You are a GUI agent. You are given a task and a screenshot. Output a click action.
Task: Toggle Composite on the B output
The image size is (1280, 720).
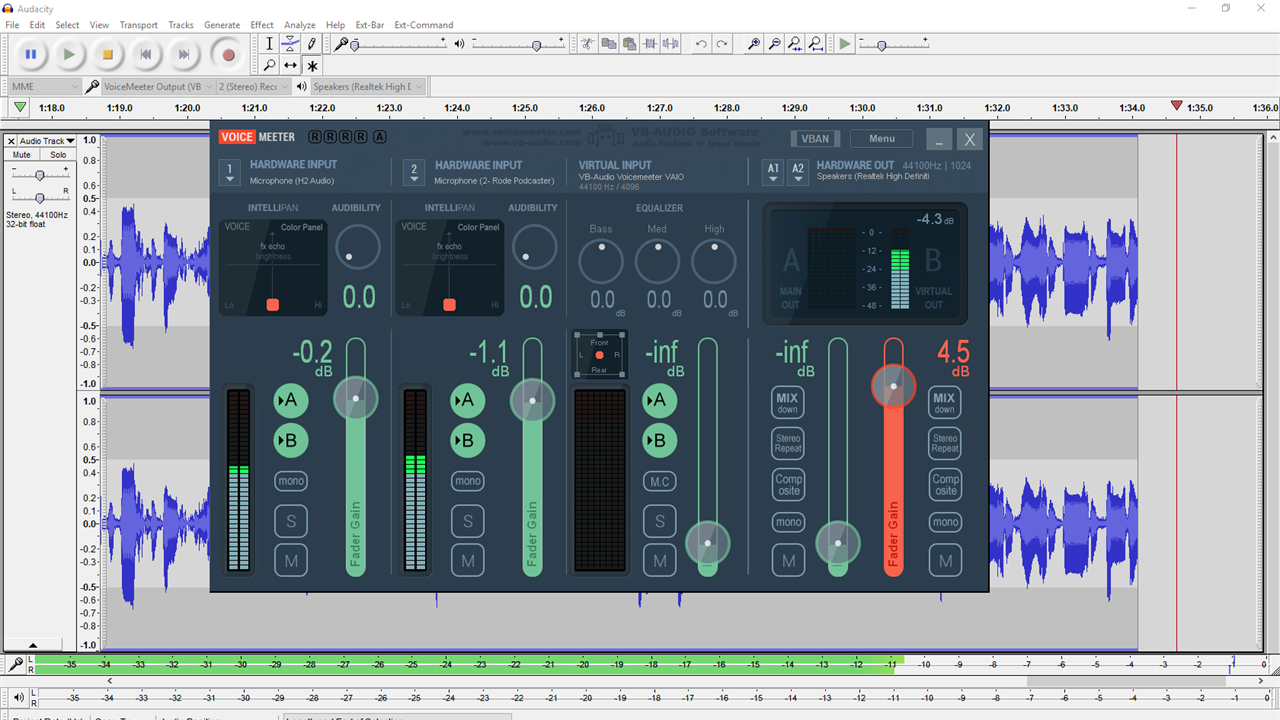click(945, 485)
